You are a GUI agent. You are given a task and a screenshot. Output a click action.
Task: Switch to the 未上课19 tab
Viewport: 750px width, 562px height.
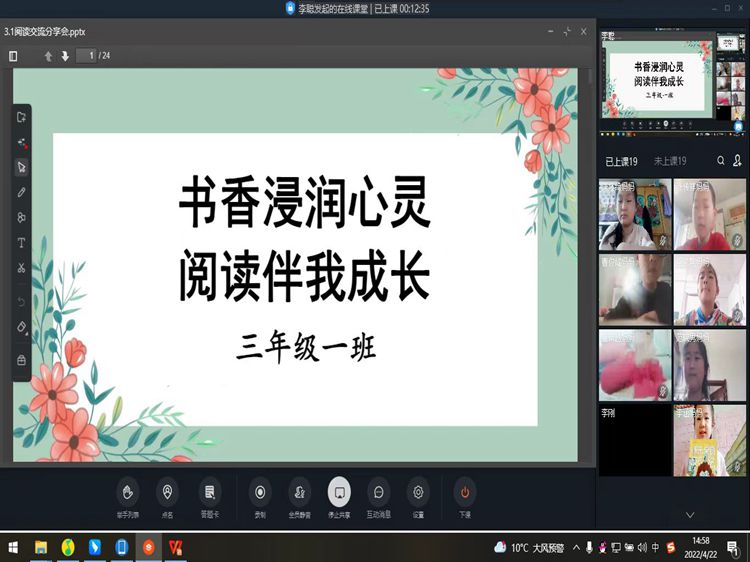click(669, 161)
